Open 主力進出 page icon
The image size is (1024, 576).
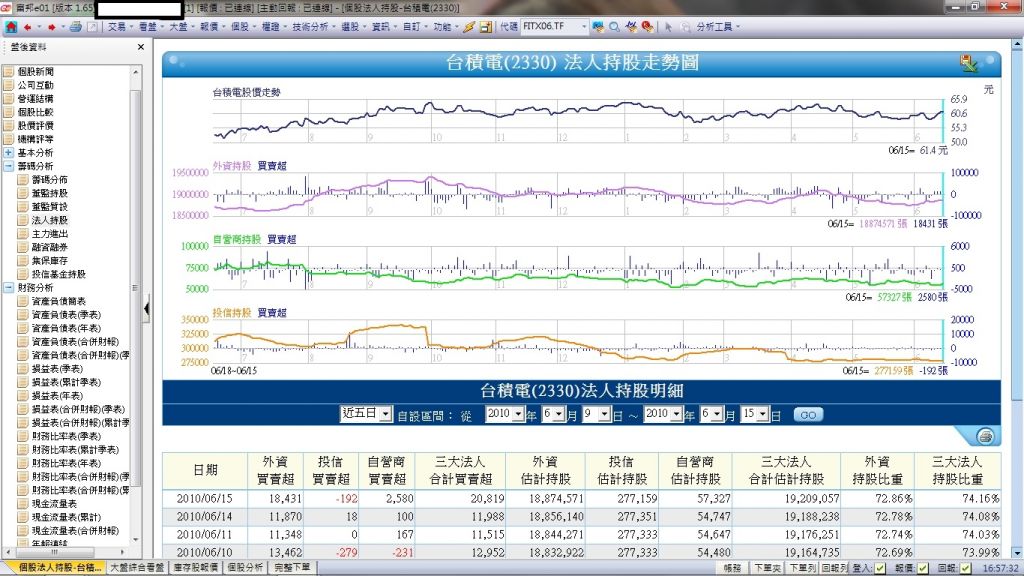[23, 234]
